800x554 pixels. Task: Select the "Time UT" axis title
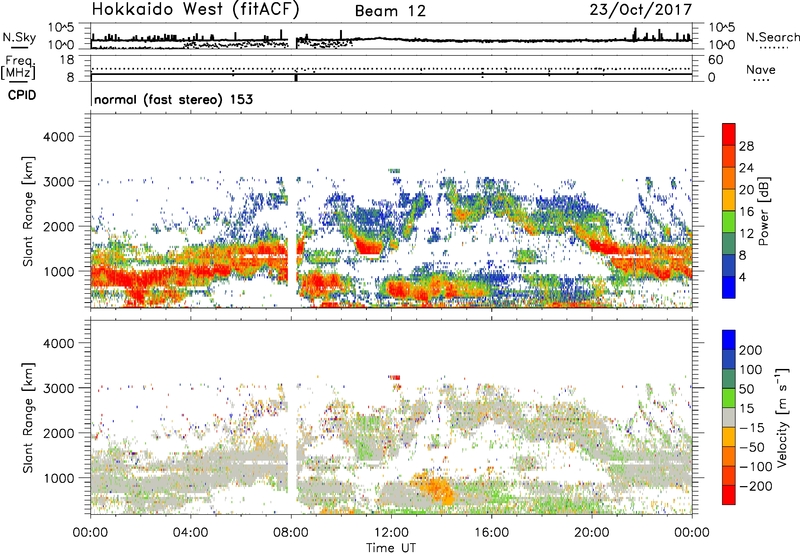(391, 548)
